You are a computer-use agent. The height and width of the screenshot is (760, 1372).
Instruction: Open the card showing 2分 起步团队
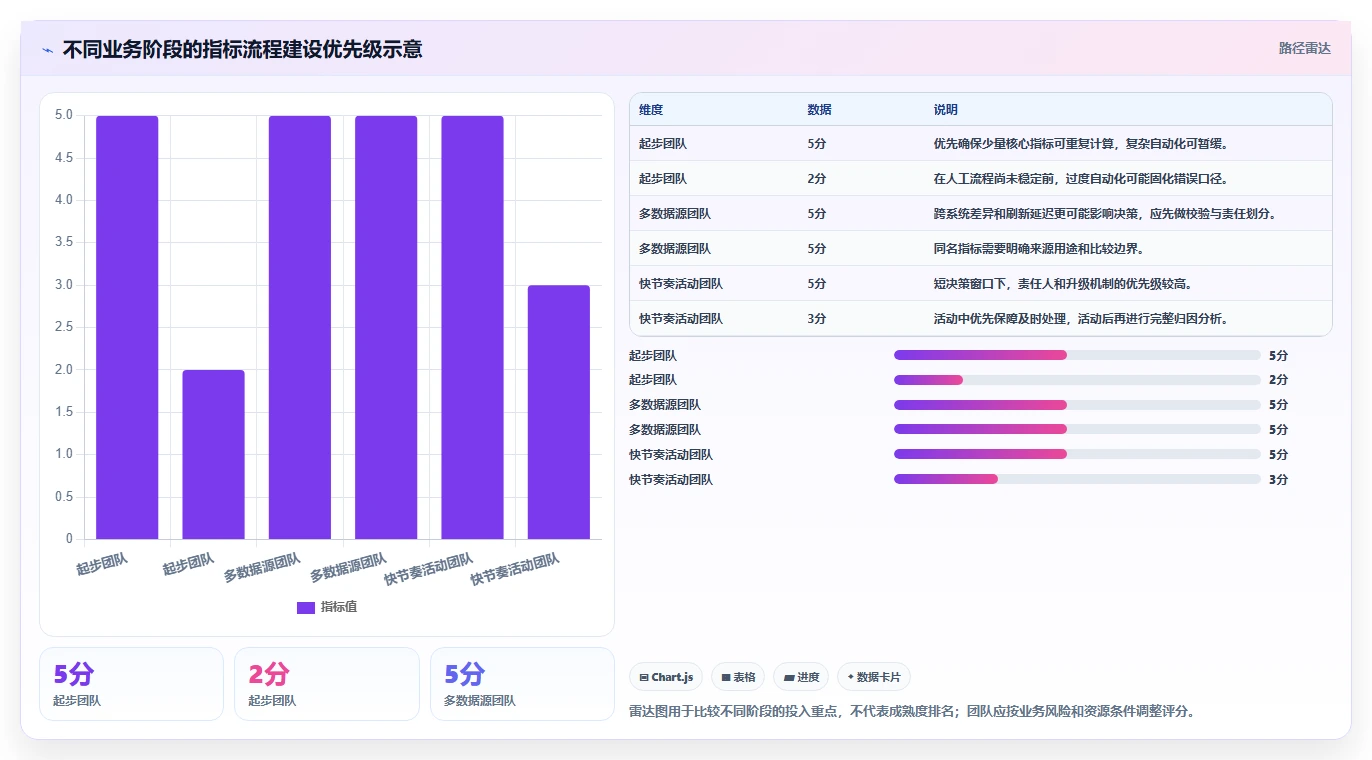pyautogui.click(x=326, y=684)
